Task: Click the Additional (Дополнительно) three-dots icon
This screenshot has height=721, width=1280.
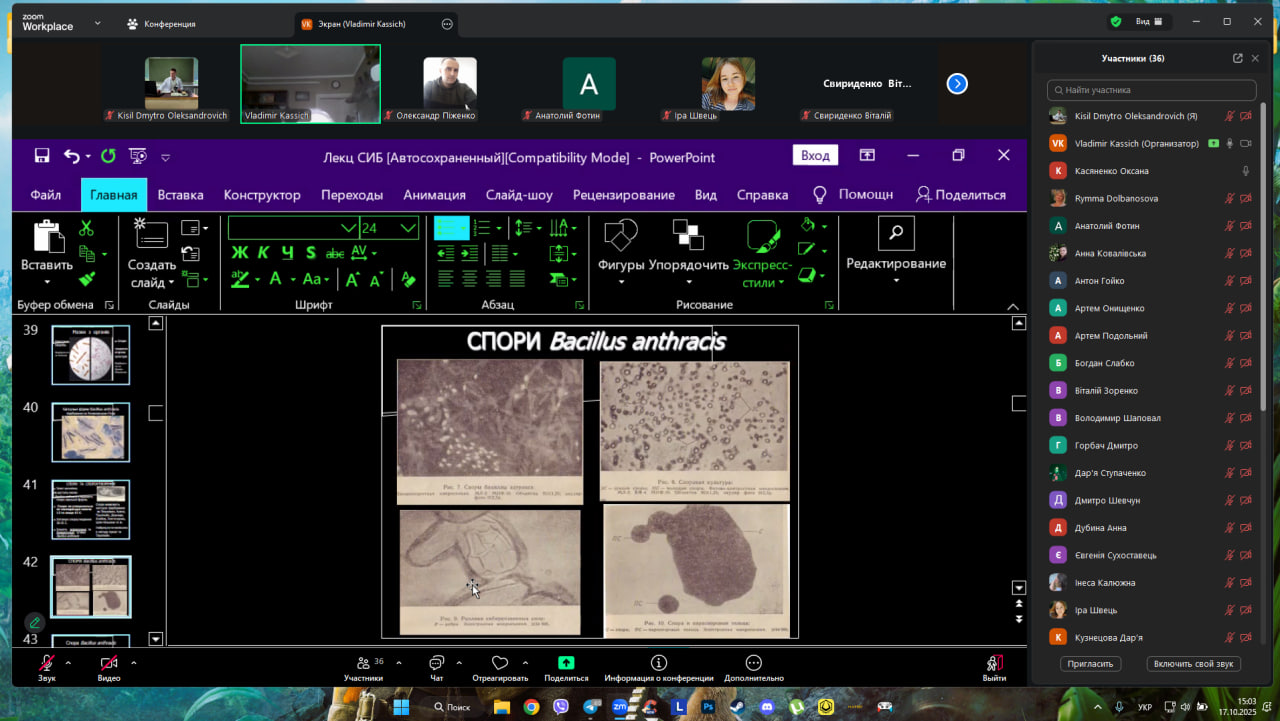Action: tap(754, 663)
